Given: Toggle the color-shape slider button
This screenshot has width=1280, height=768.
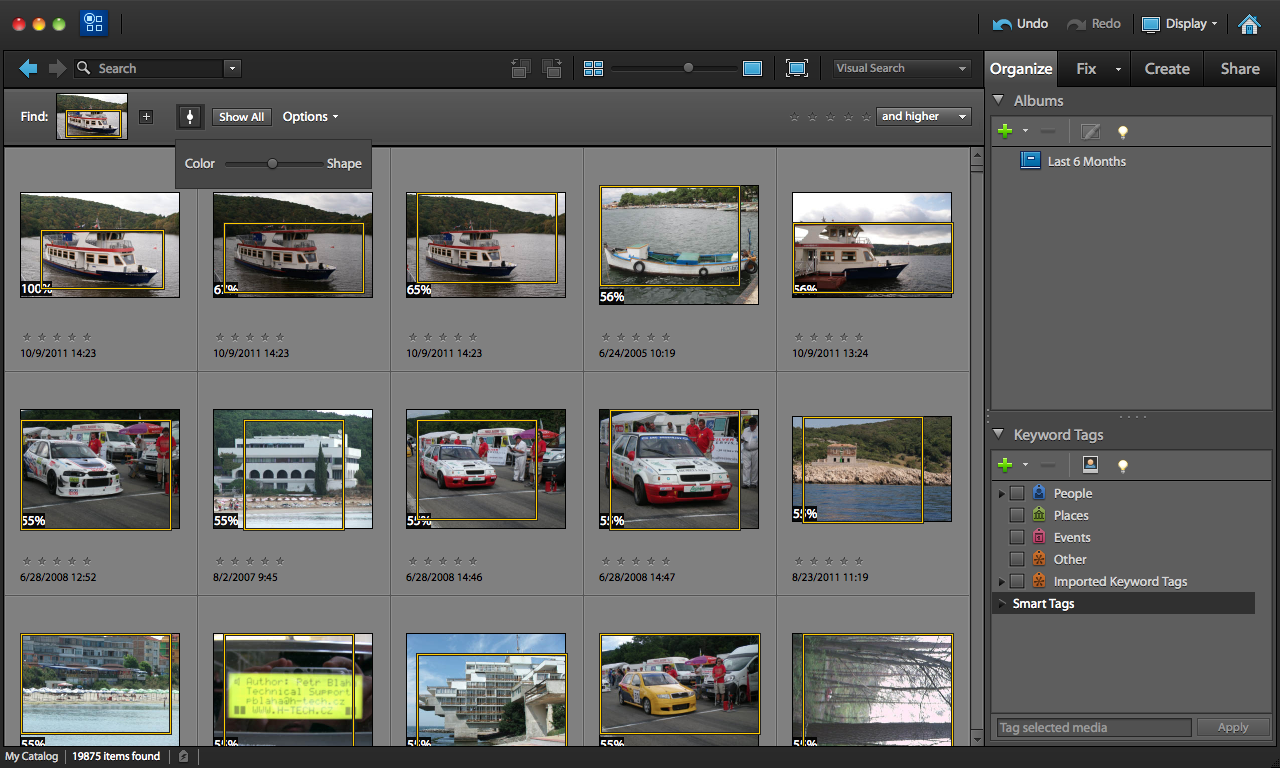Looking at the screenshot, I should 189,117.
